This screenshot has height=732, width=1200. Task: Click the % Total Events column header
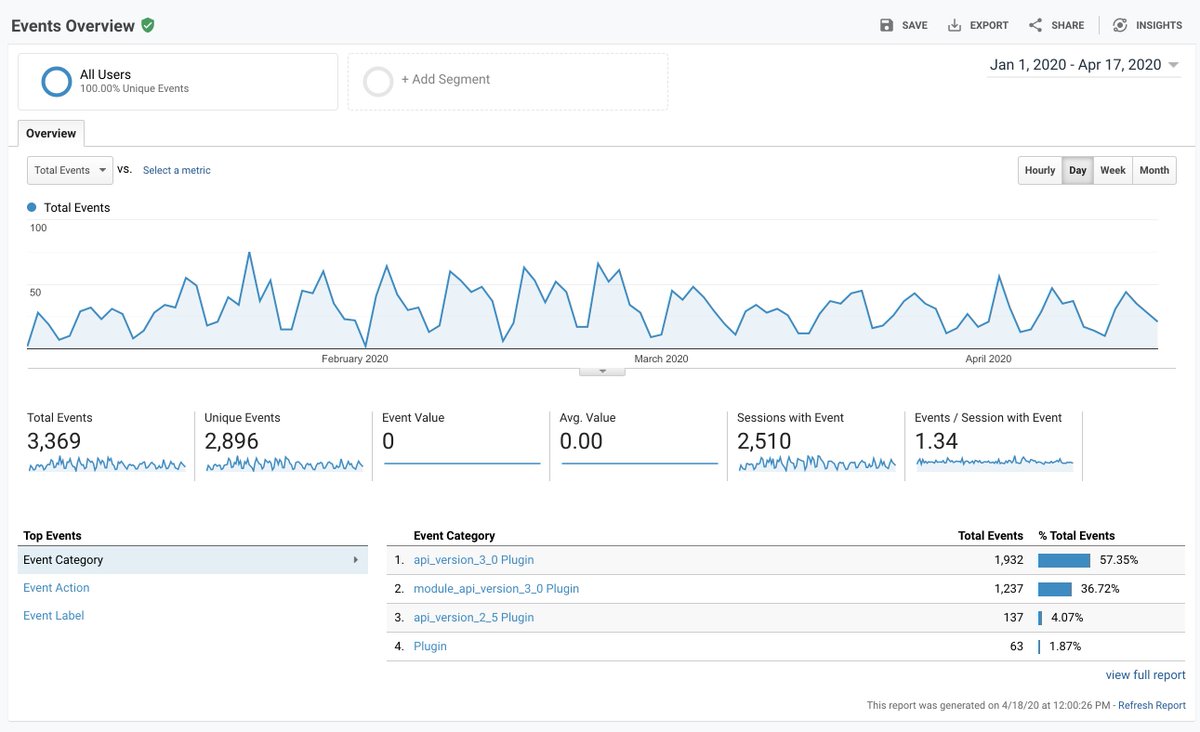[1076, 536]
